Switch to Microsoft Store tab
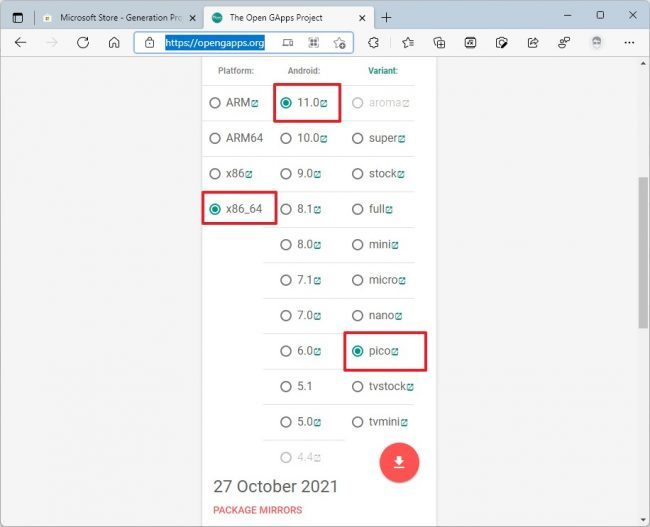 coord(119,18)
